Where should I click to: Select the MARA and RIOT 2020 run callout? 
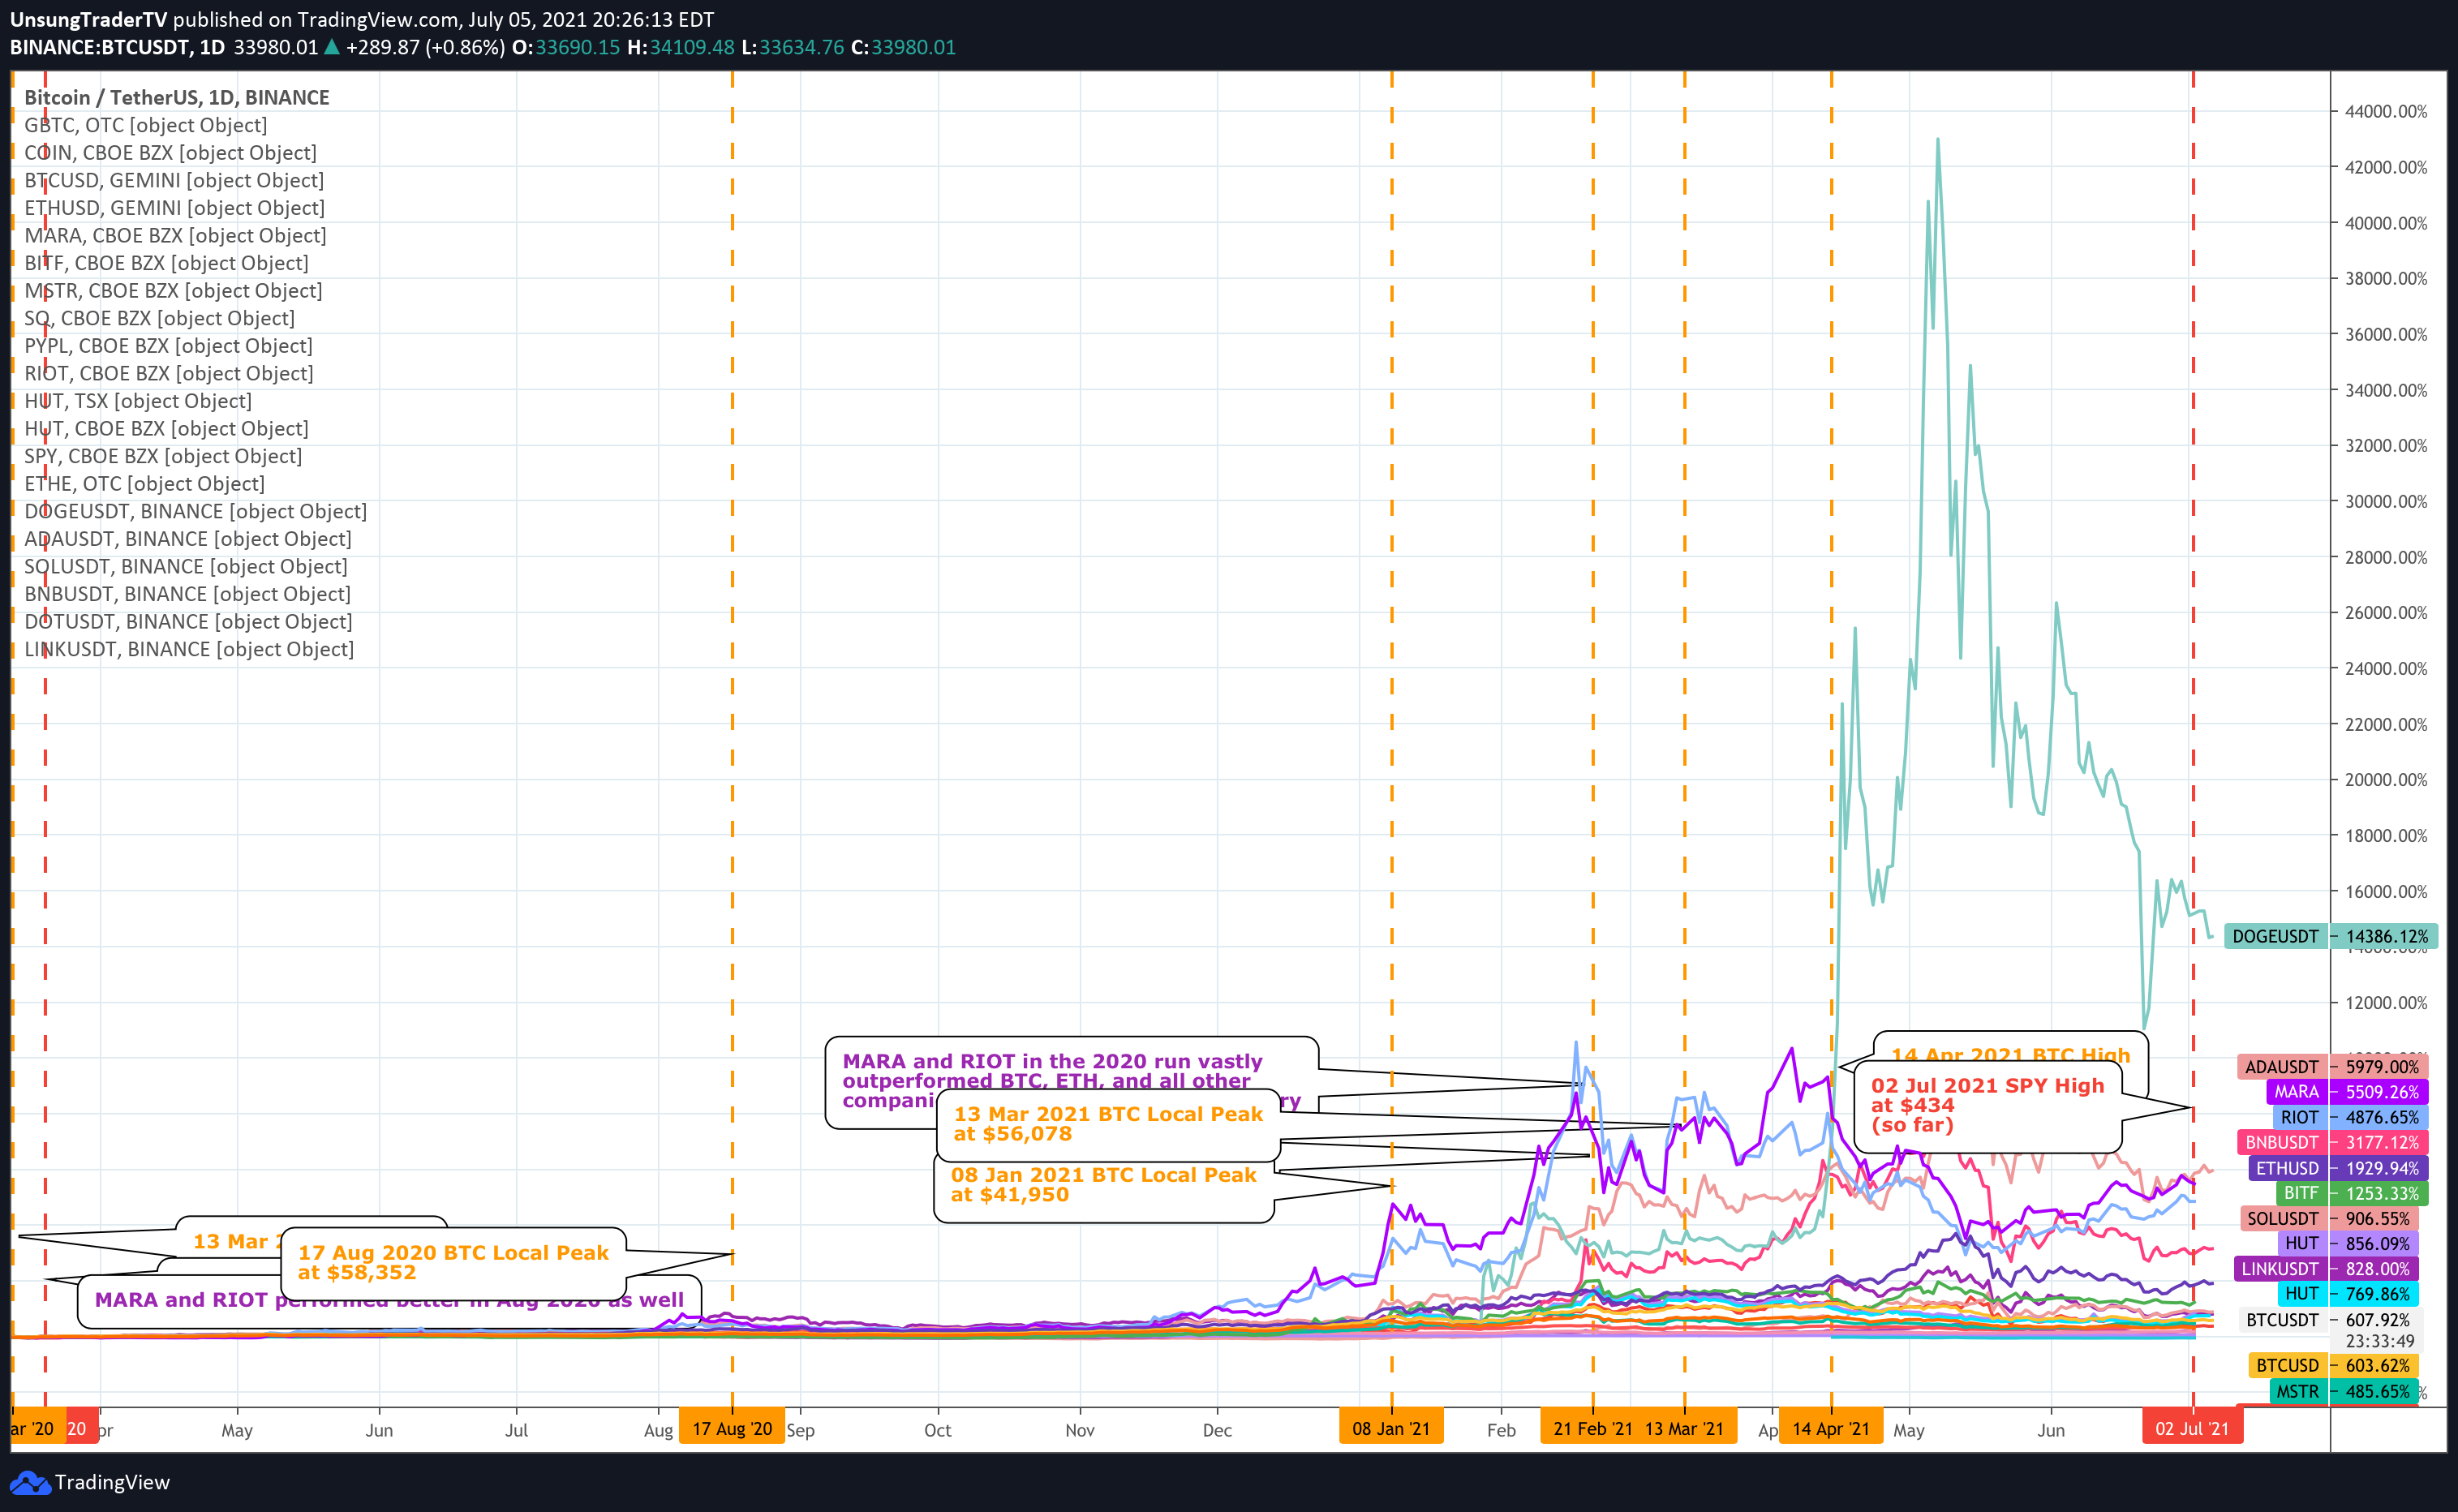click(x=1072, y=1082)
